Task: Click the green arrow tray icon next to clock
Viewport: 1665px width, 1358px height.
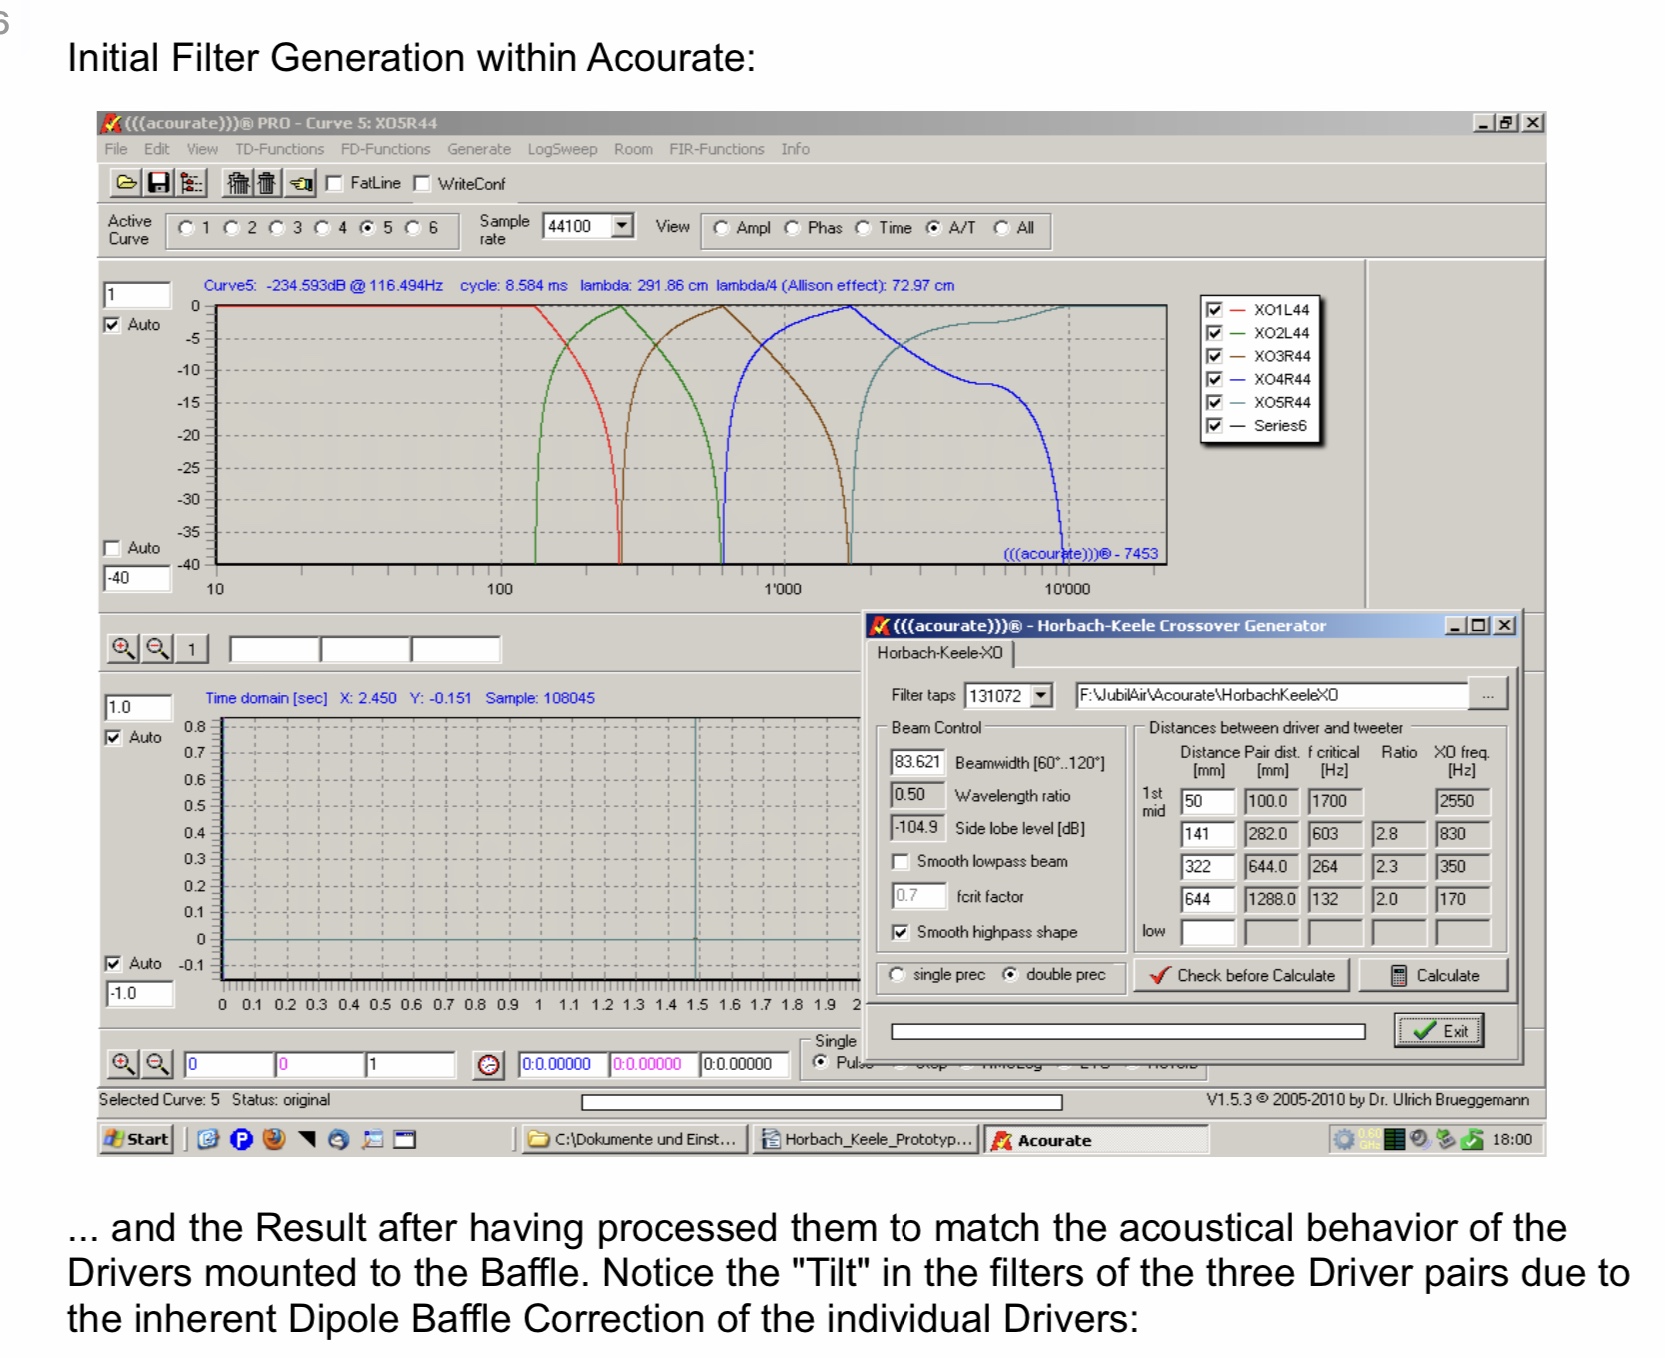Action: (1472, 1139)
